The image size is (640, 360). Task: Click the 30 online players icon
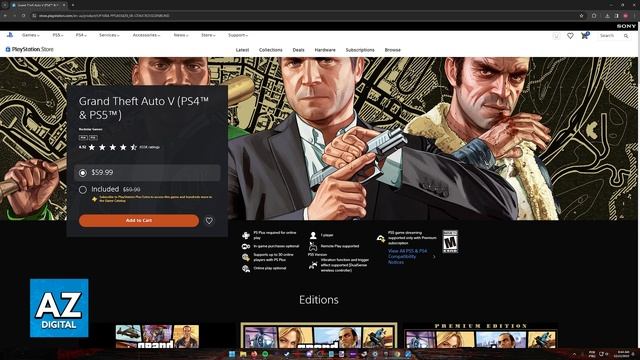(x=246, y=257)
